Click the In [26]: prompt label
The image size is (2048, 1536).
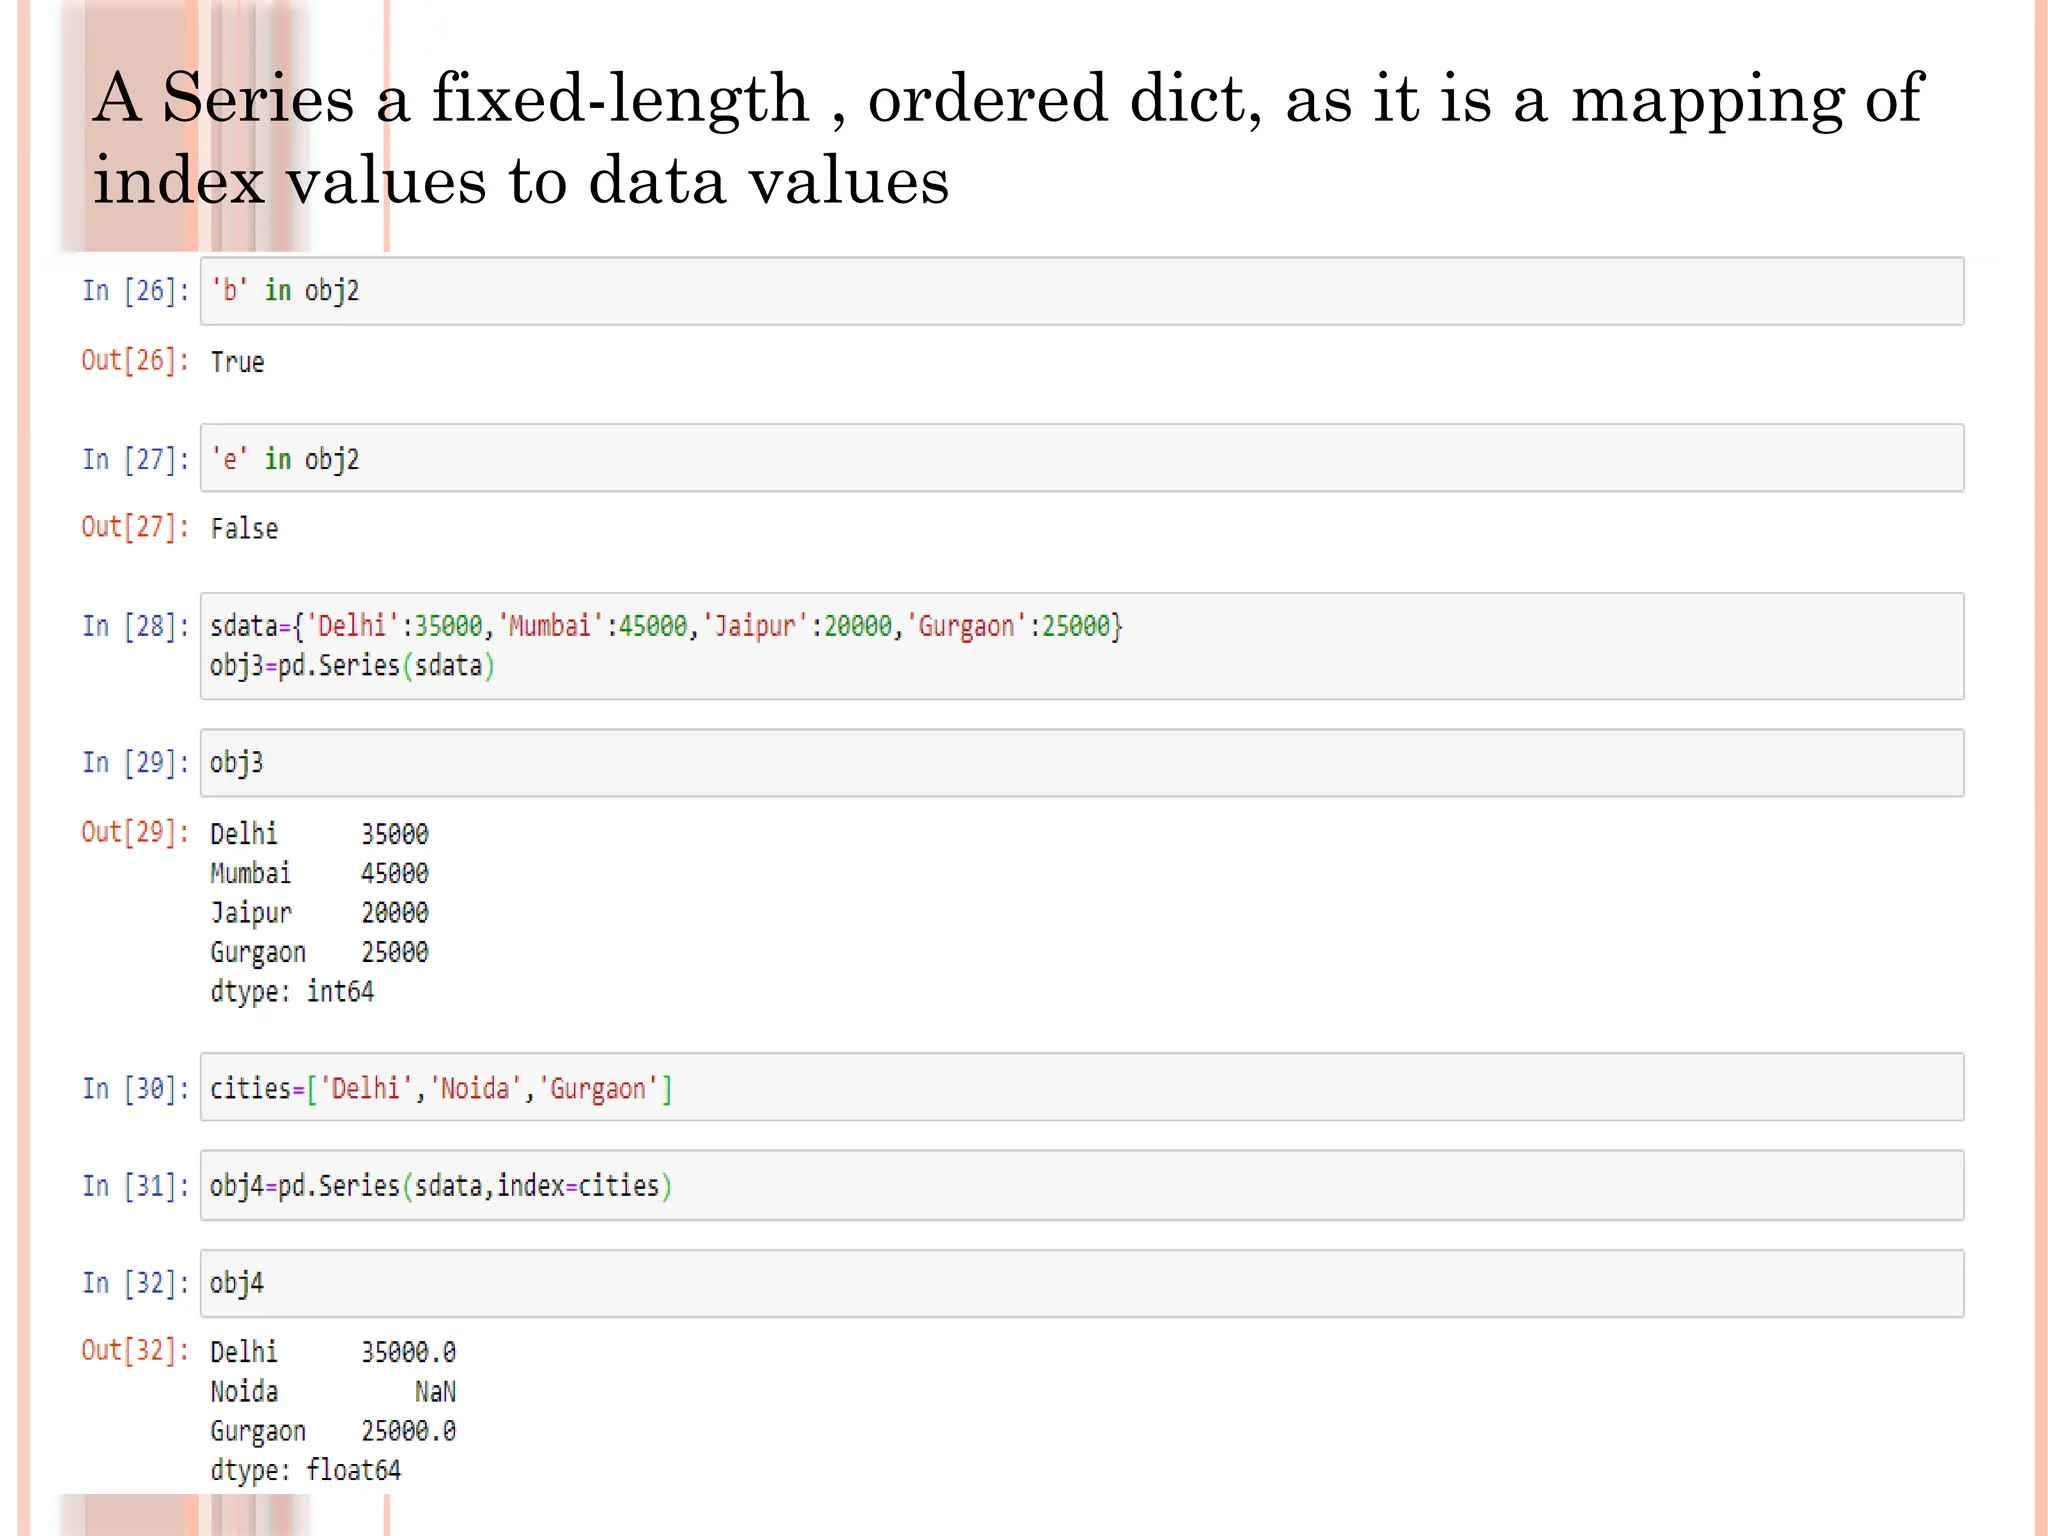(136, 291)
